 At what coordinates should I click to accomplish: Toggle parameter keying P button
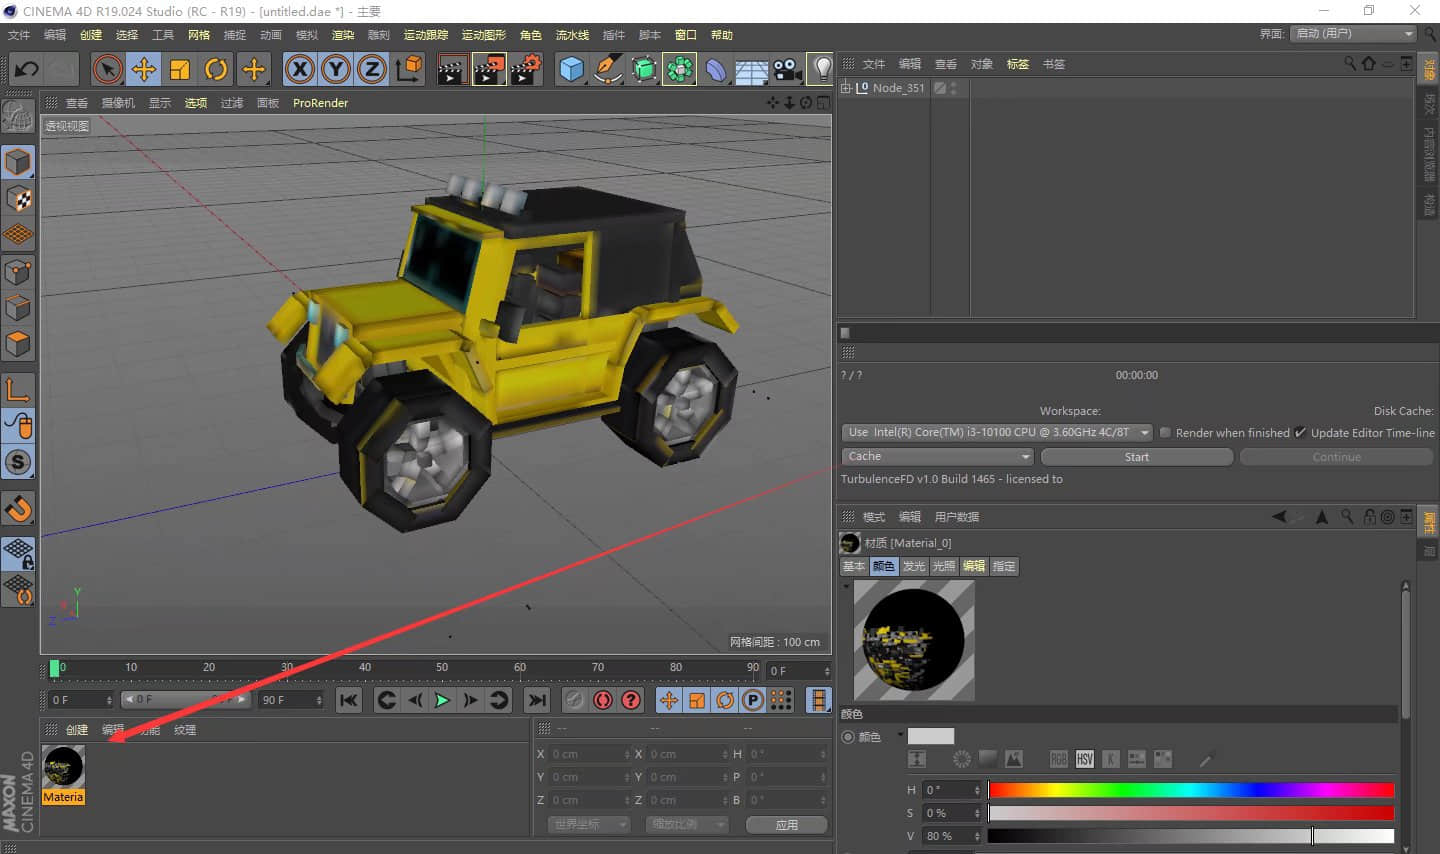pyautogui.click(x=753, y=700)
